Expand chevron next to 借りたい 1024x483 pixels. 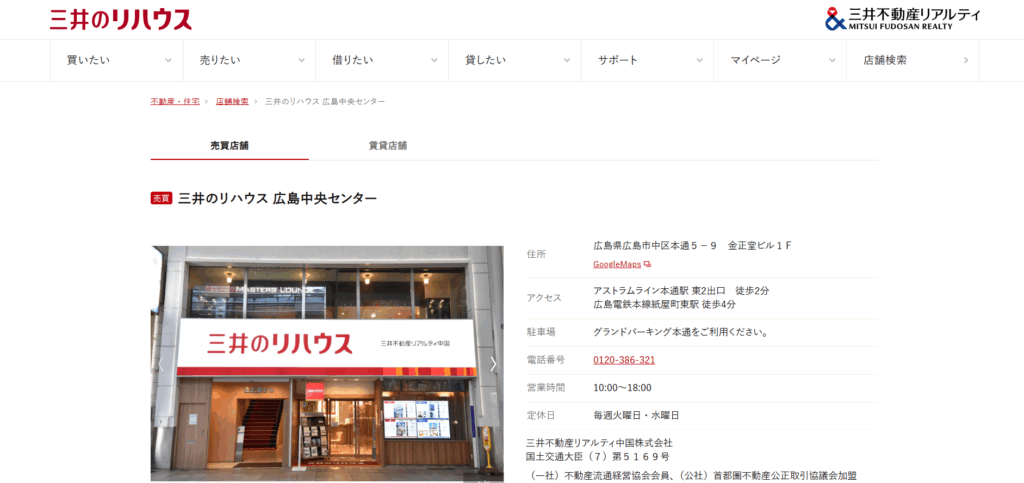click(x=434, y=60)
